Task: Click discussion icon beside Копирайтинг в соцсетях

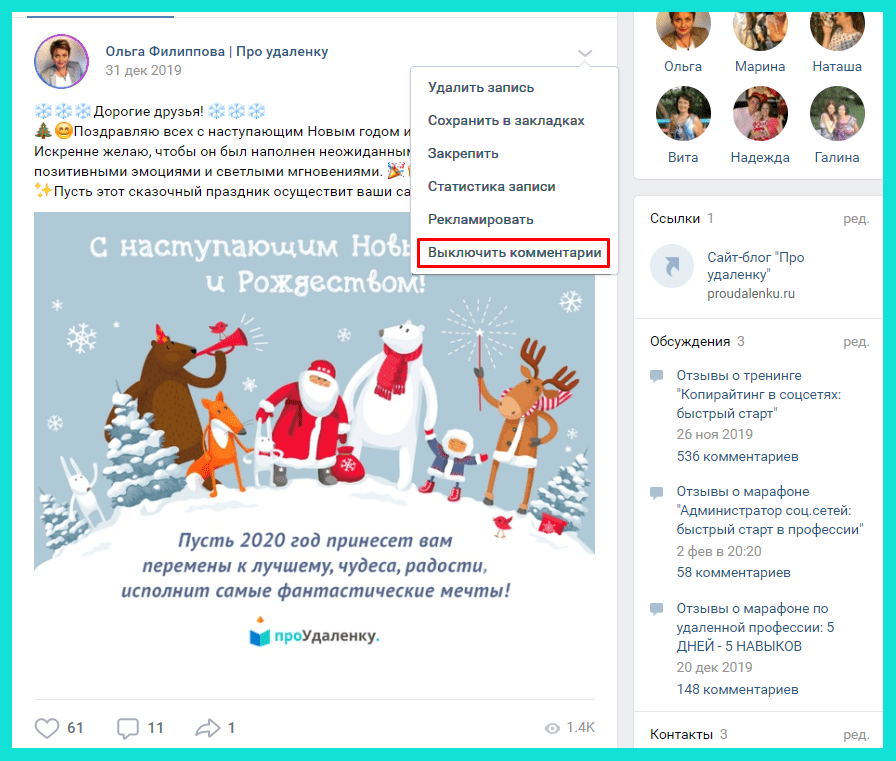Action: [x=657, y=376]
